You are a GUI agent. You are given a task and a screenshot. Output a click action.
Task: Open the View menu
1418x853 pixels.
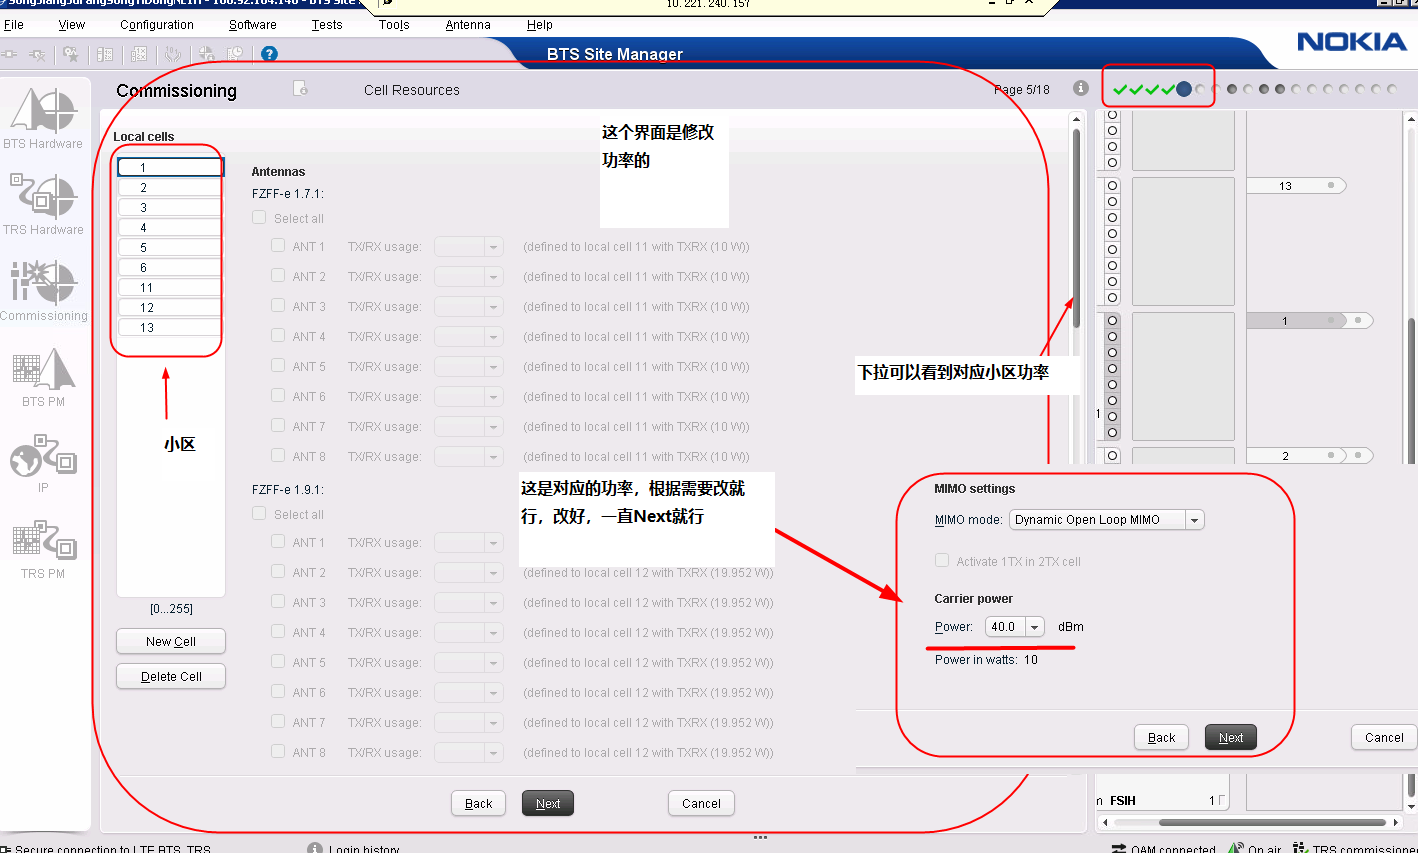click(72, 25)
